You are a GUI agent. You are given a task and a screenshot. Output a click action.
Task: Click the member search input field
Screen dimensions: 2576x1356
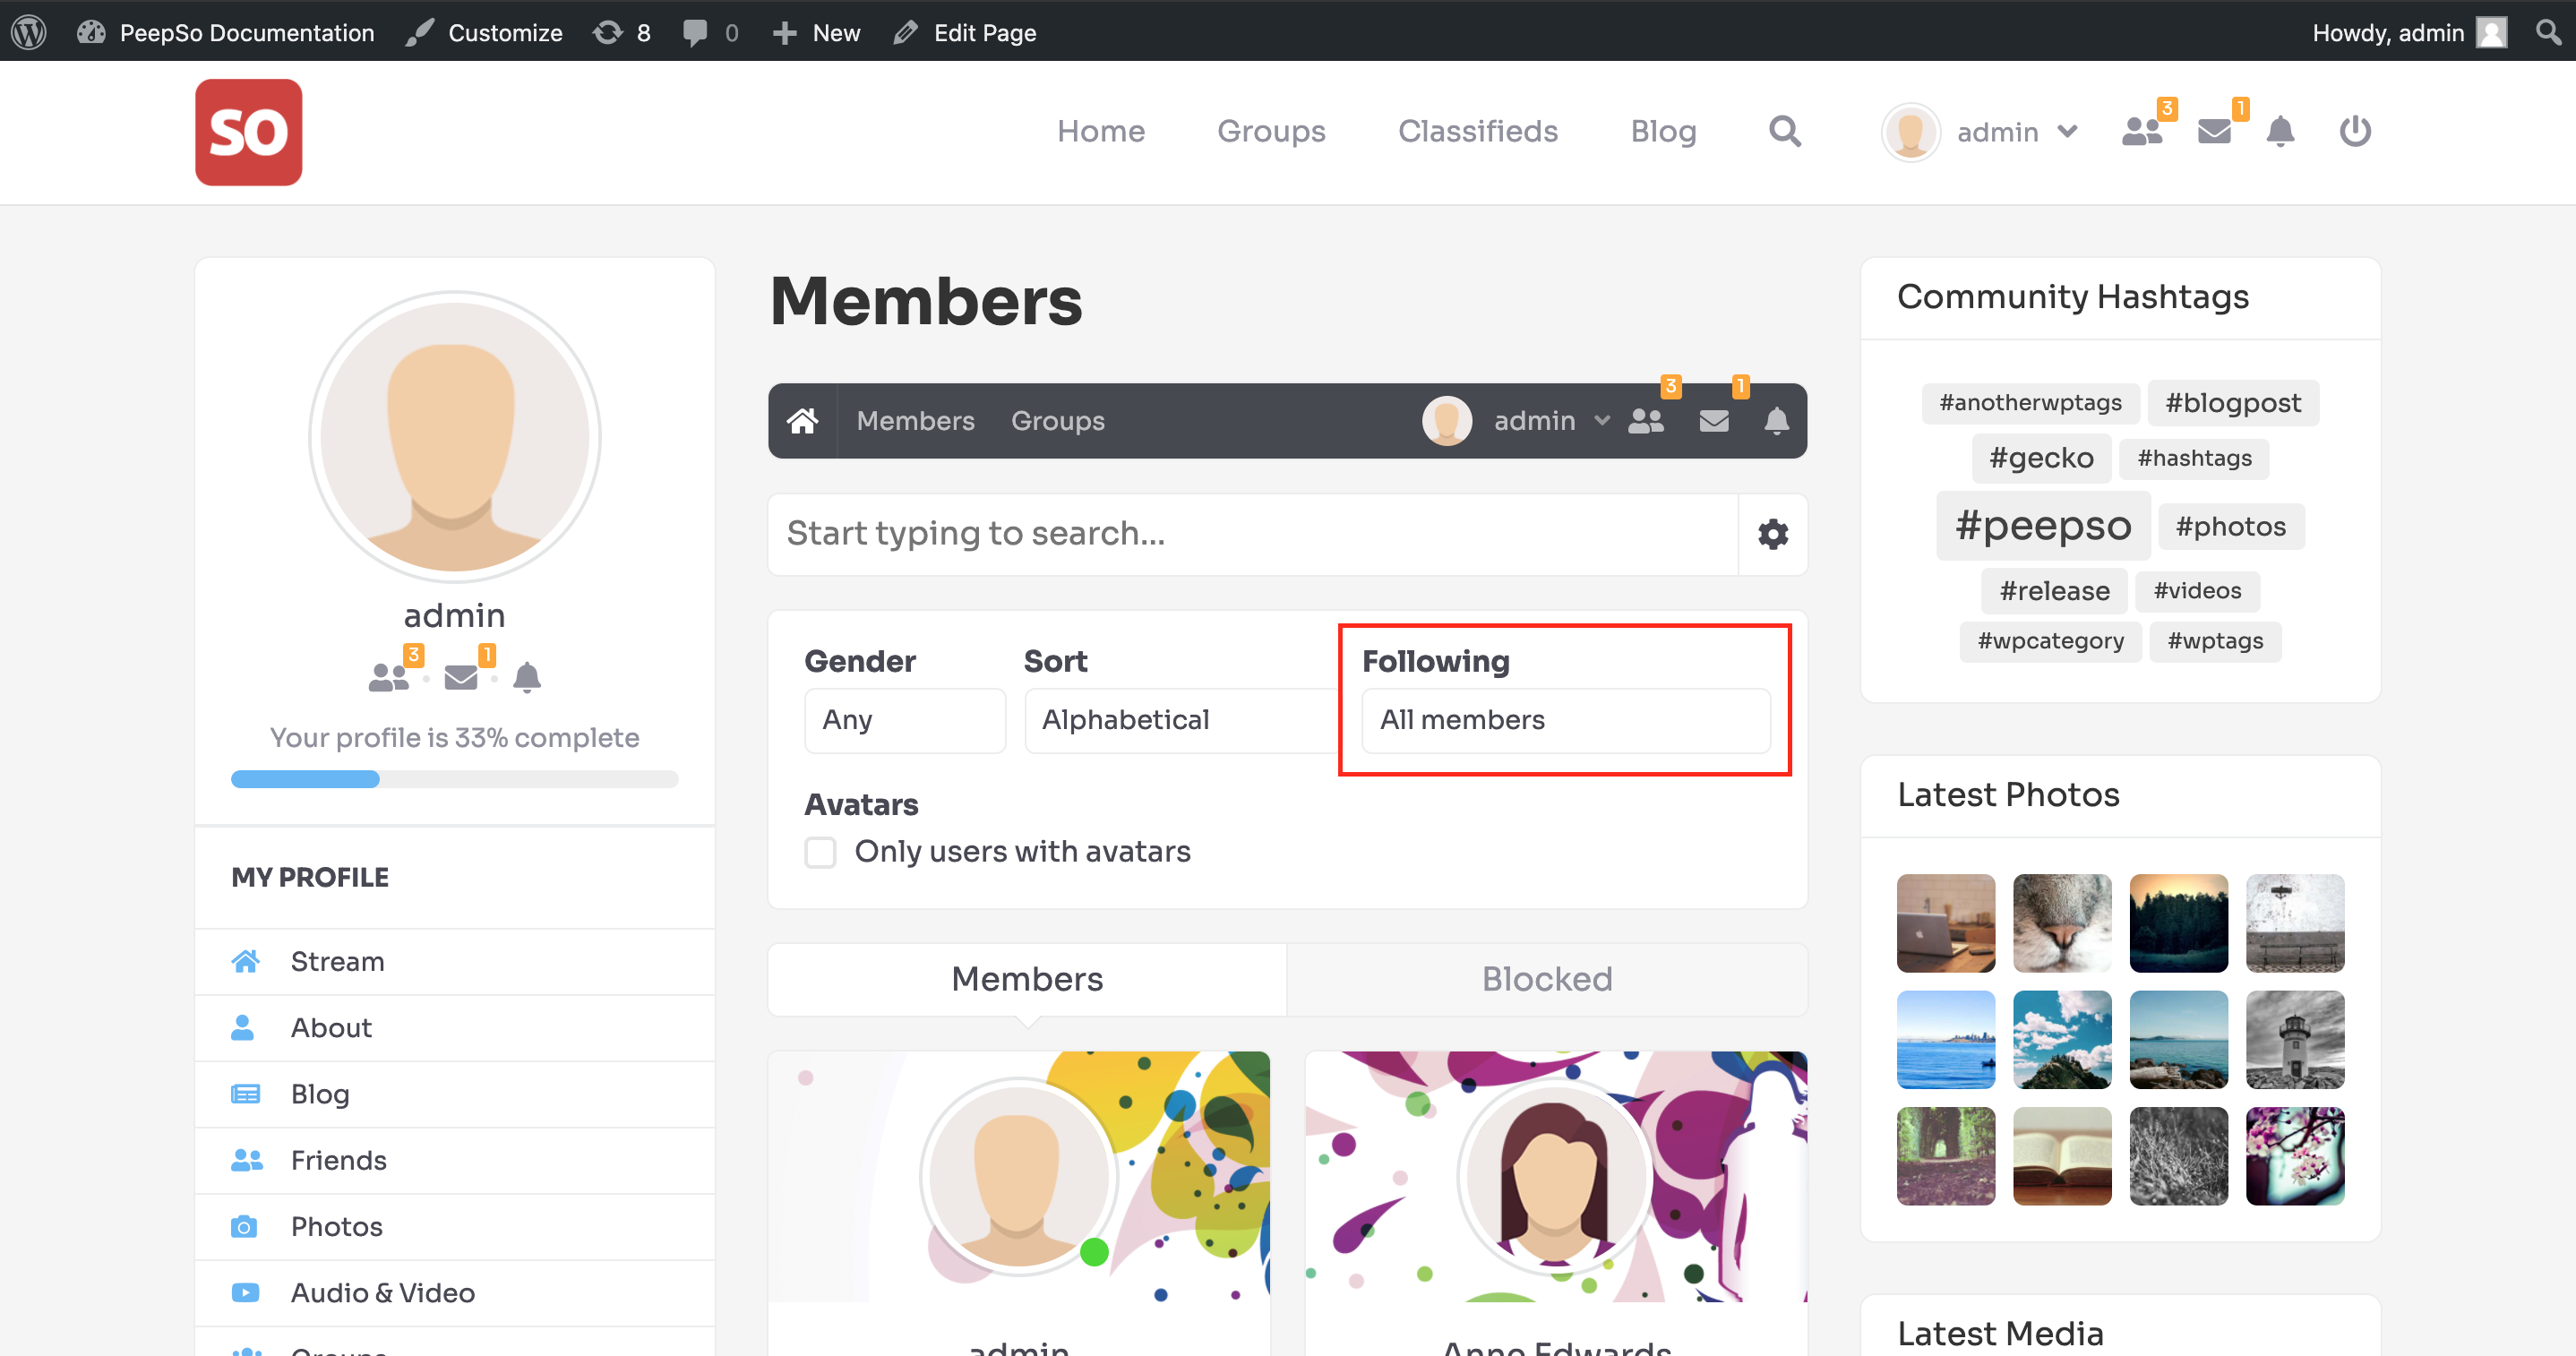tap(1253, 534)
